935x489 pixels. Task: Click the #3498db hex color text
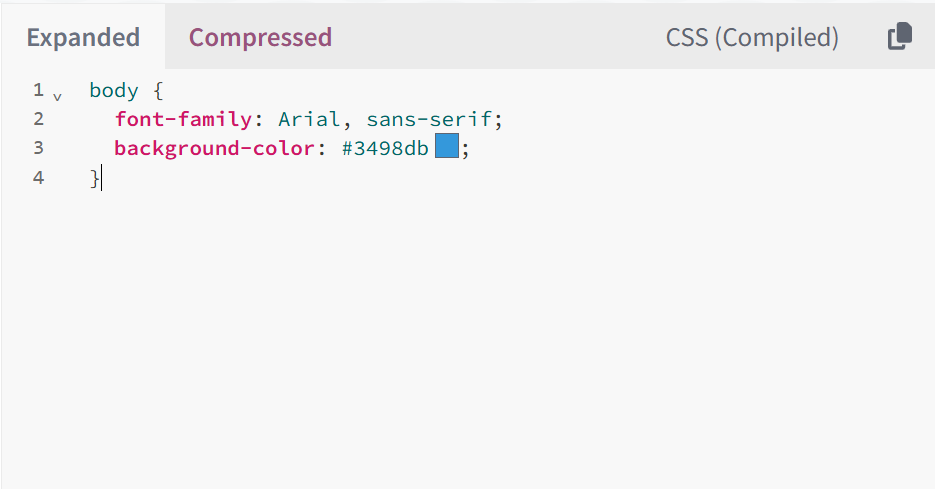385,148
